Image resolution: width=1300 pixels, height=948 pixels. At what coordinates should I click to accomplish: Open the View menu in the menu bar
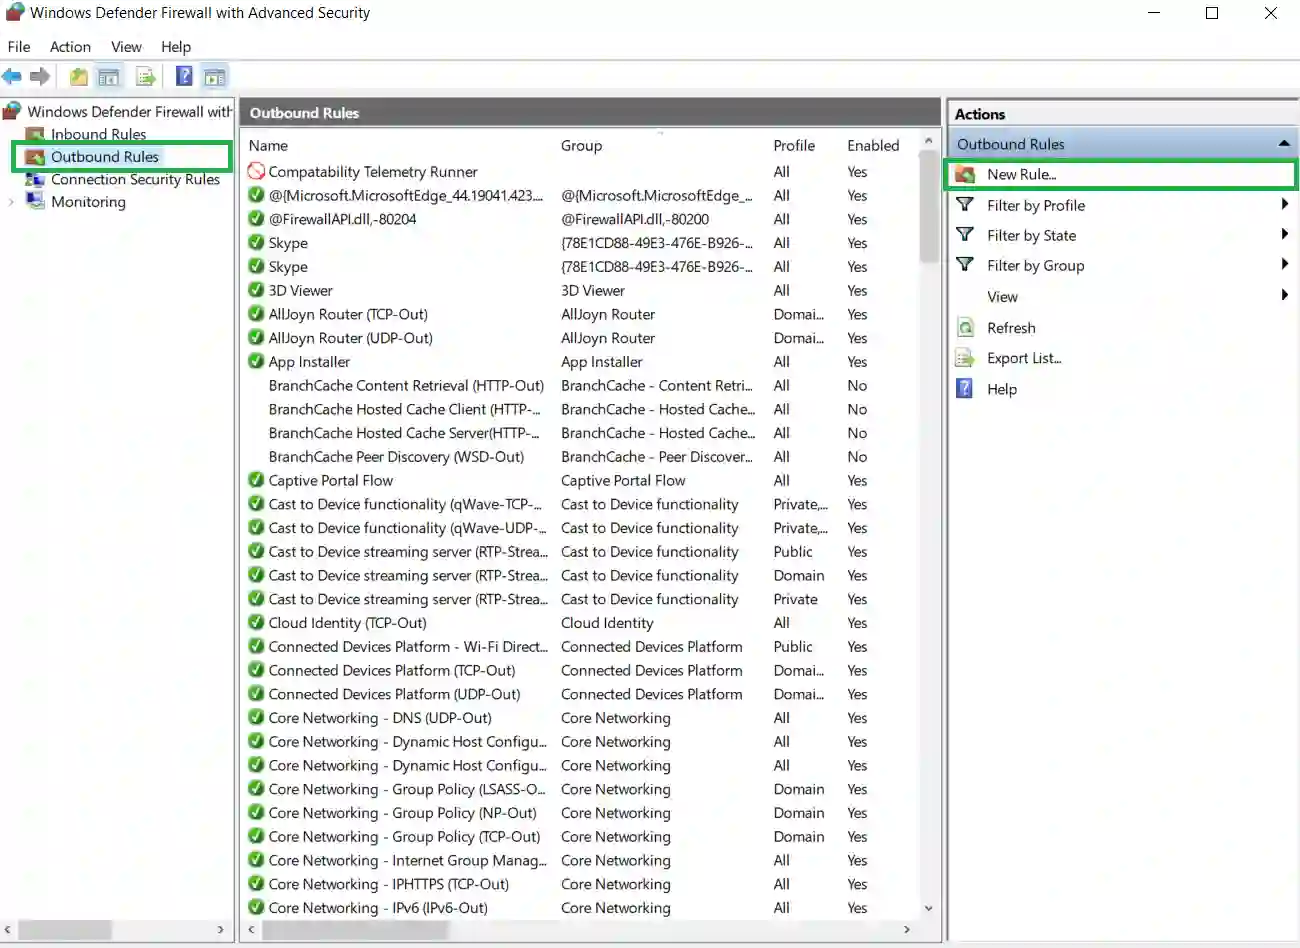(126, 47)
